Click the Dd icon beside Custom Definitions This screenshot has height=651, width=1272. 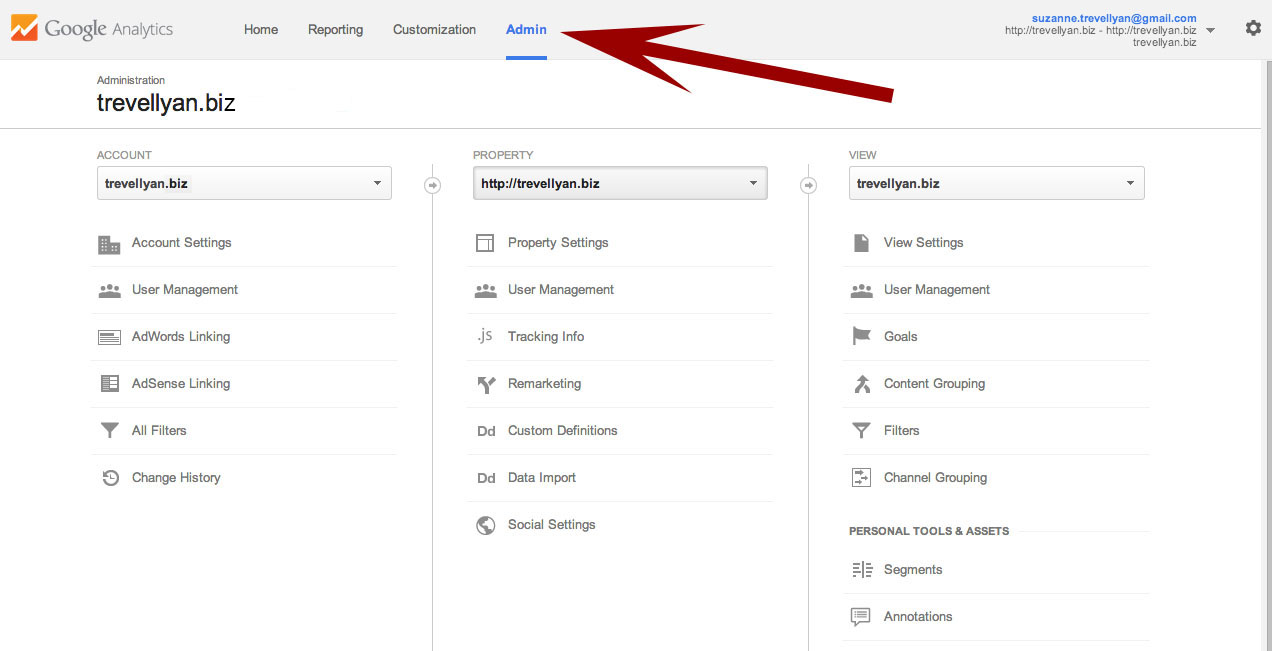[486, 431]
